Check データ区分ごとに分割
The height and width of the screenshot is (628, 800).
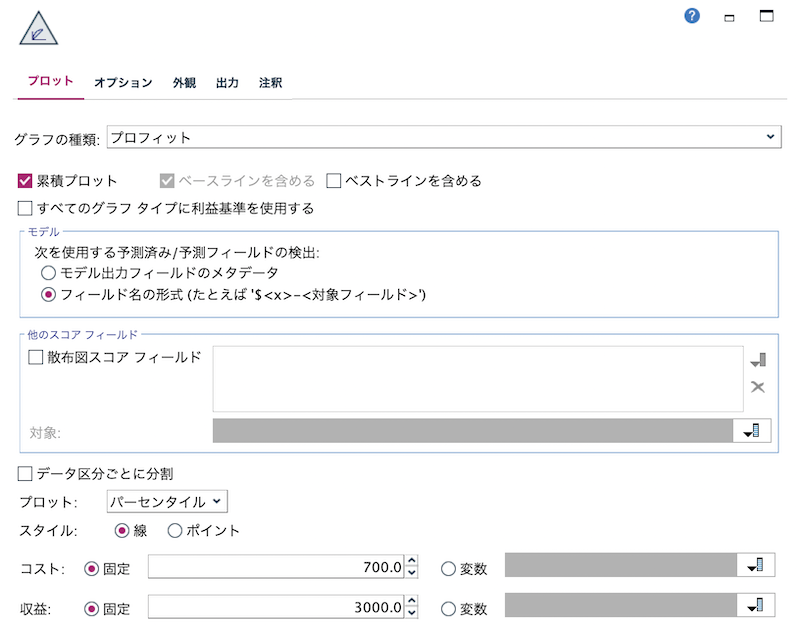21,476
